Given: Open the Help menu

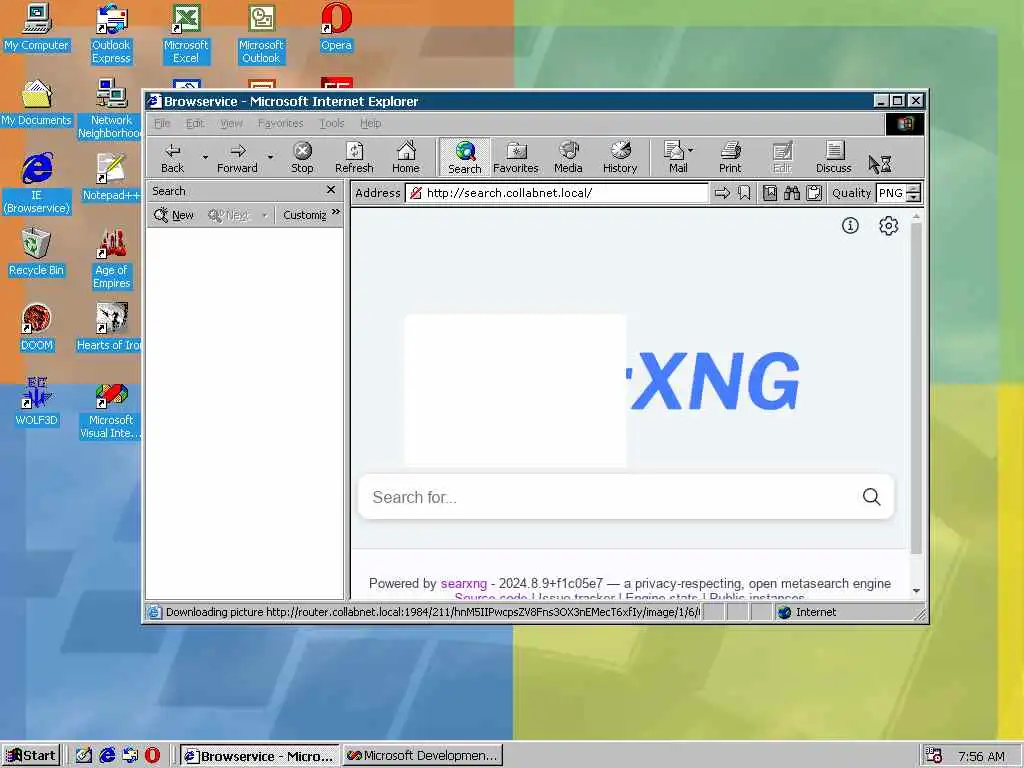Looking at the screenshot, I should pyautogui.click(x=370, y=123).
